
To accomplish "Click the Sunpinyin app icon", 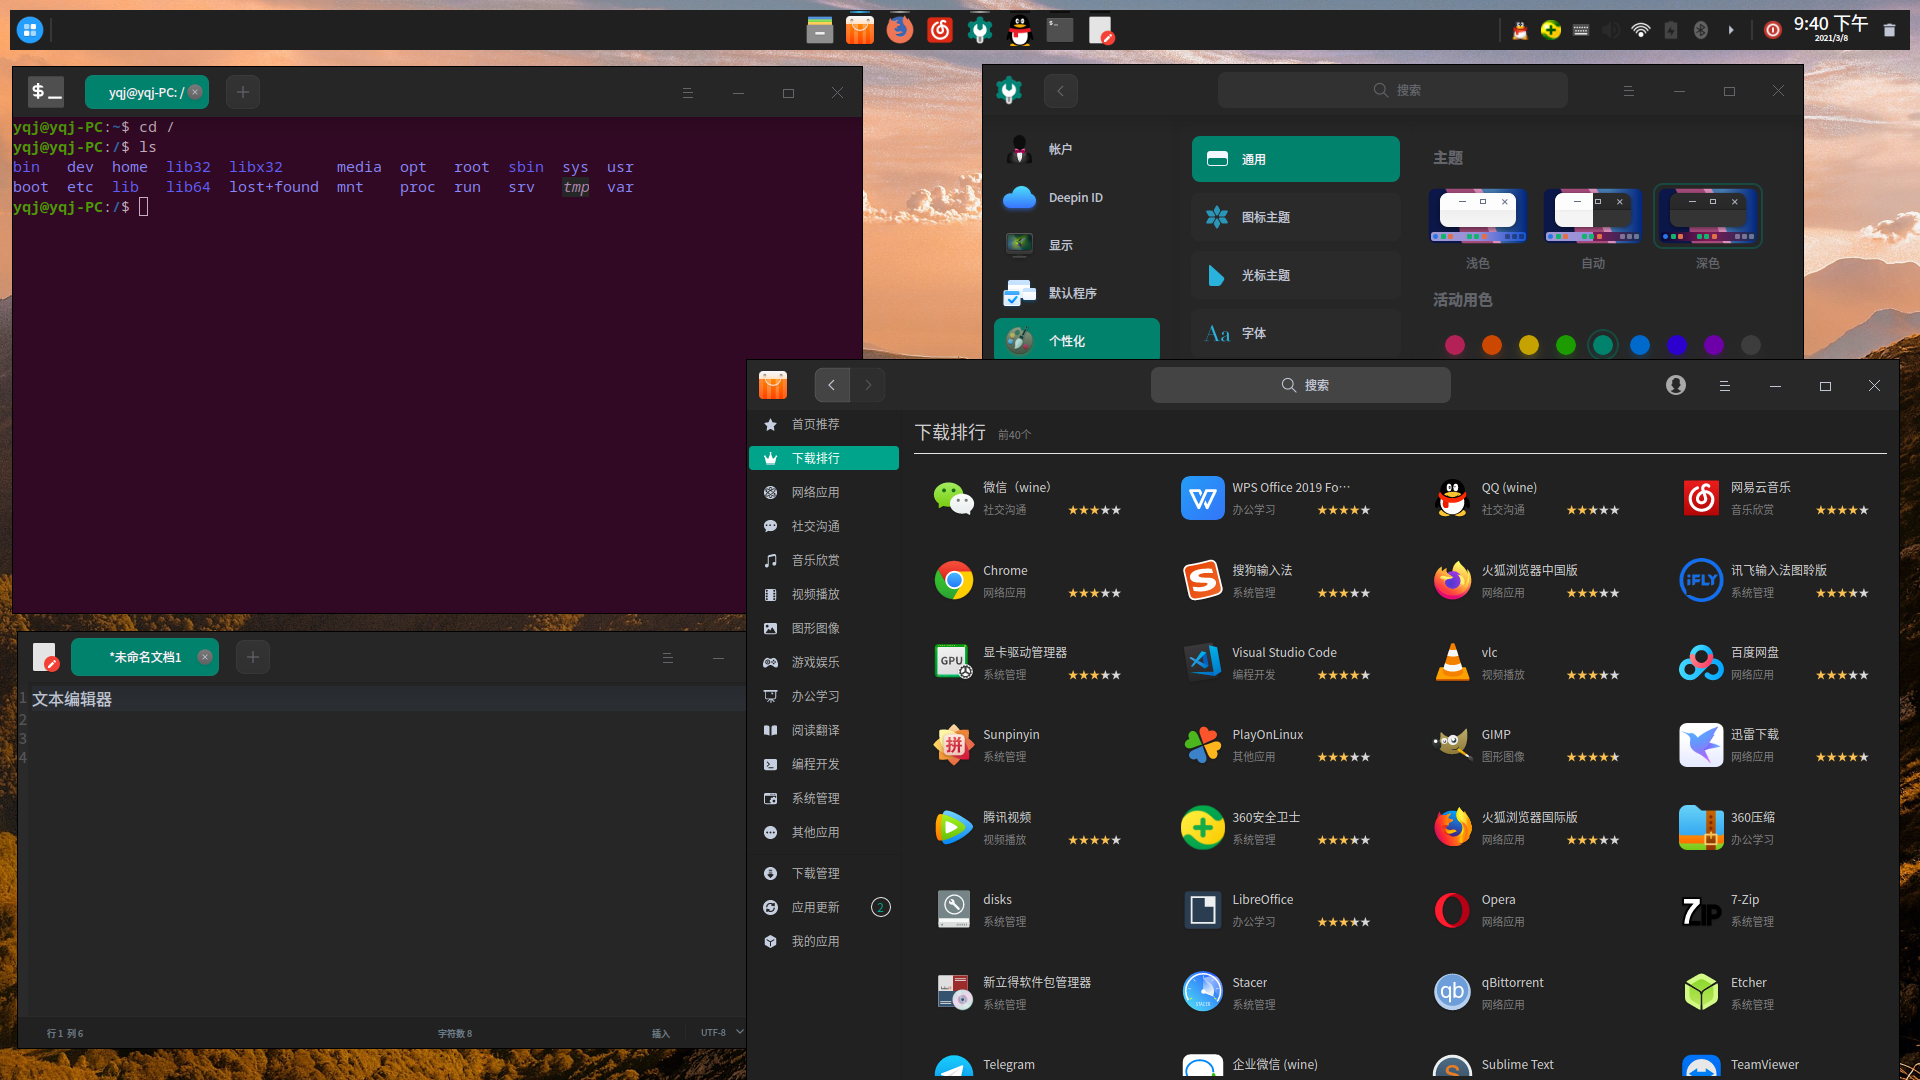I will 953,744.
